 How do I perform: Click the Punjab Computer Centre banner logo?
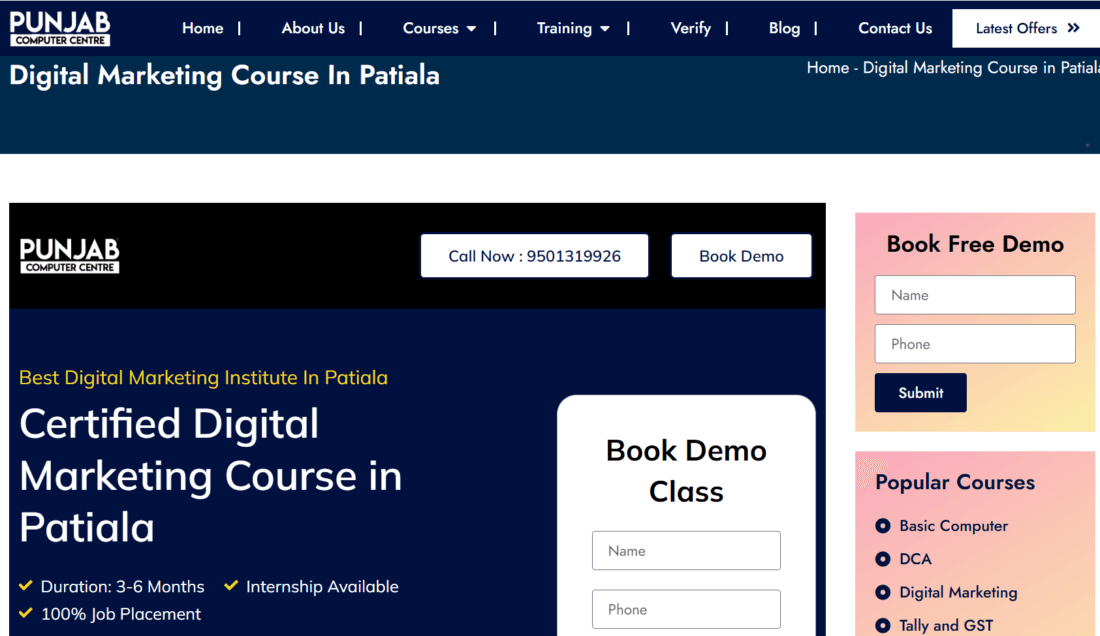coord(70,256)
